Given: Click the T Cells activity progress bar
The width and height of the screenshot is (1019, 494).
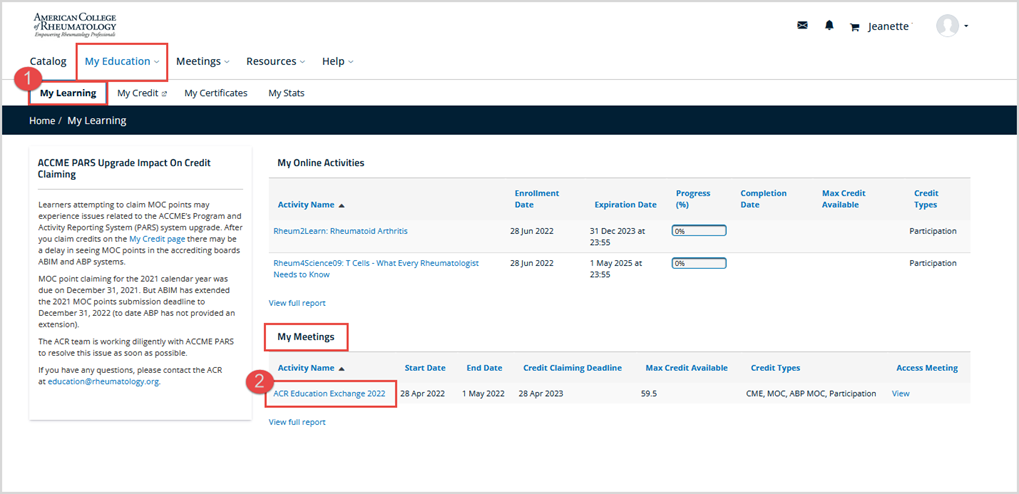Looking at the screenshot, I should [699, 263].
